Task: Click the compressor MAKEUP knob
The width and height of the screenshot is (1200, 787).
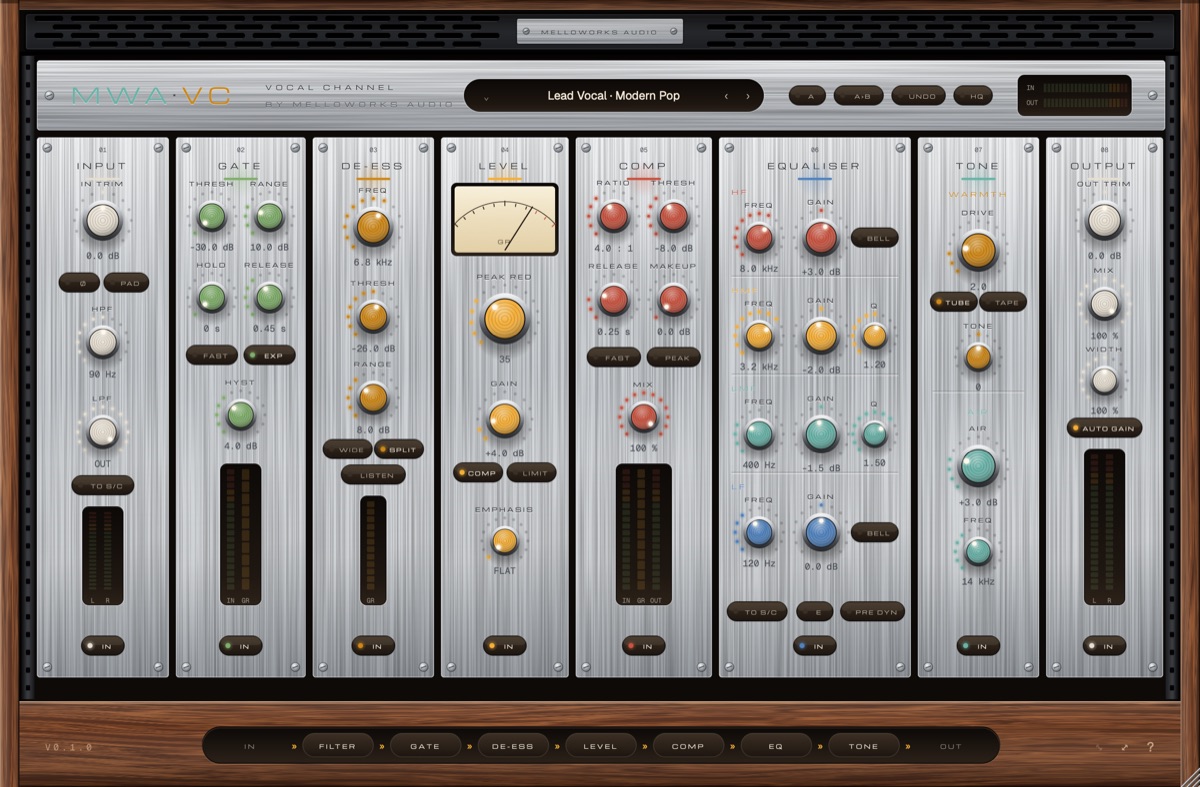Action: pyautogui.click(x=673, y=299)
